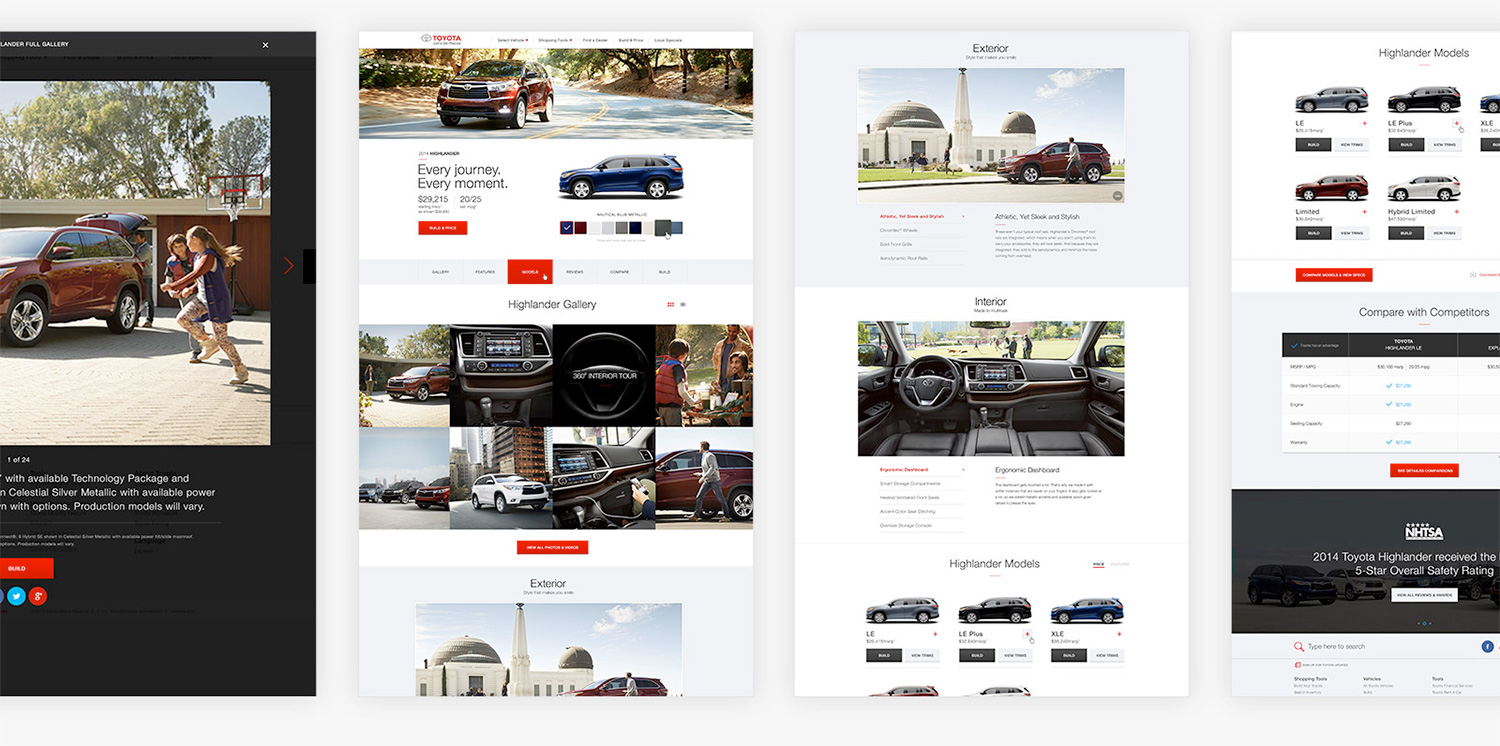Expand Chromtec Wheels accordion item
Image resolution: width=1500 pixels, height=746 pixels.
(x=922, y=230)
